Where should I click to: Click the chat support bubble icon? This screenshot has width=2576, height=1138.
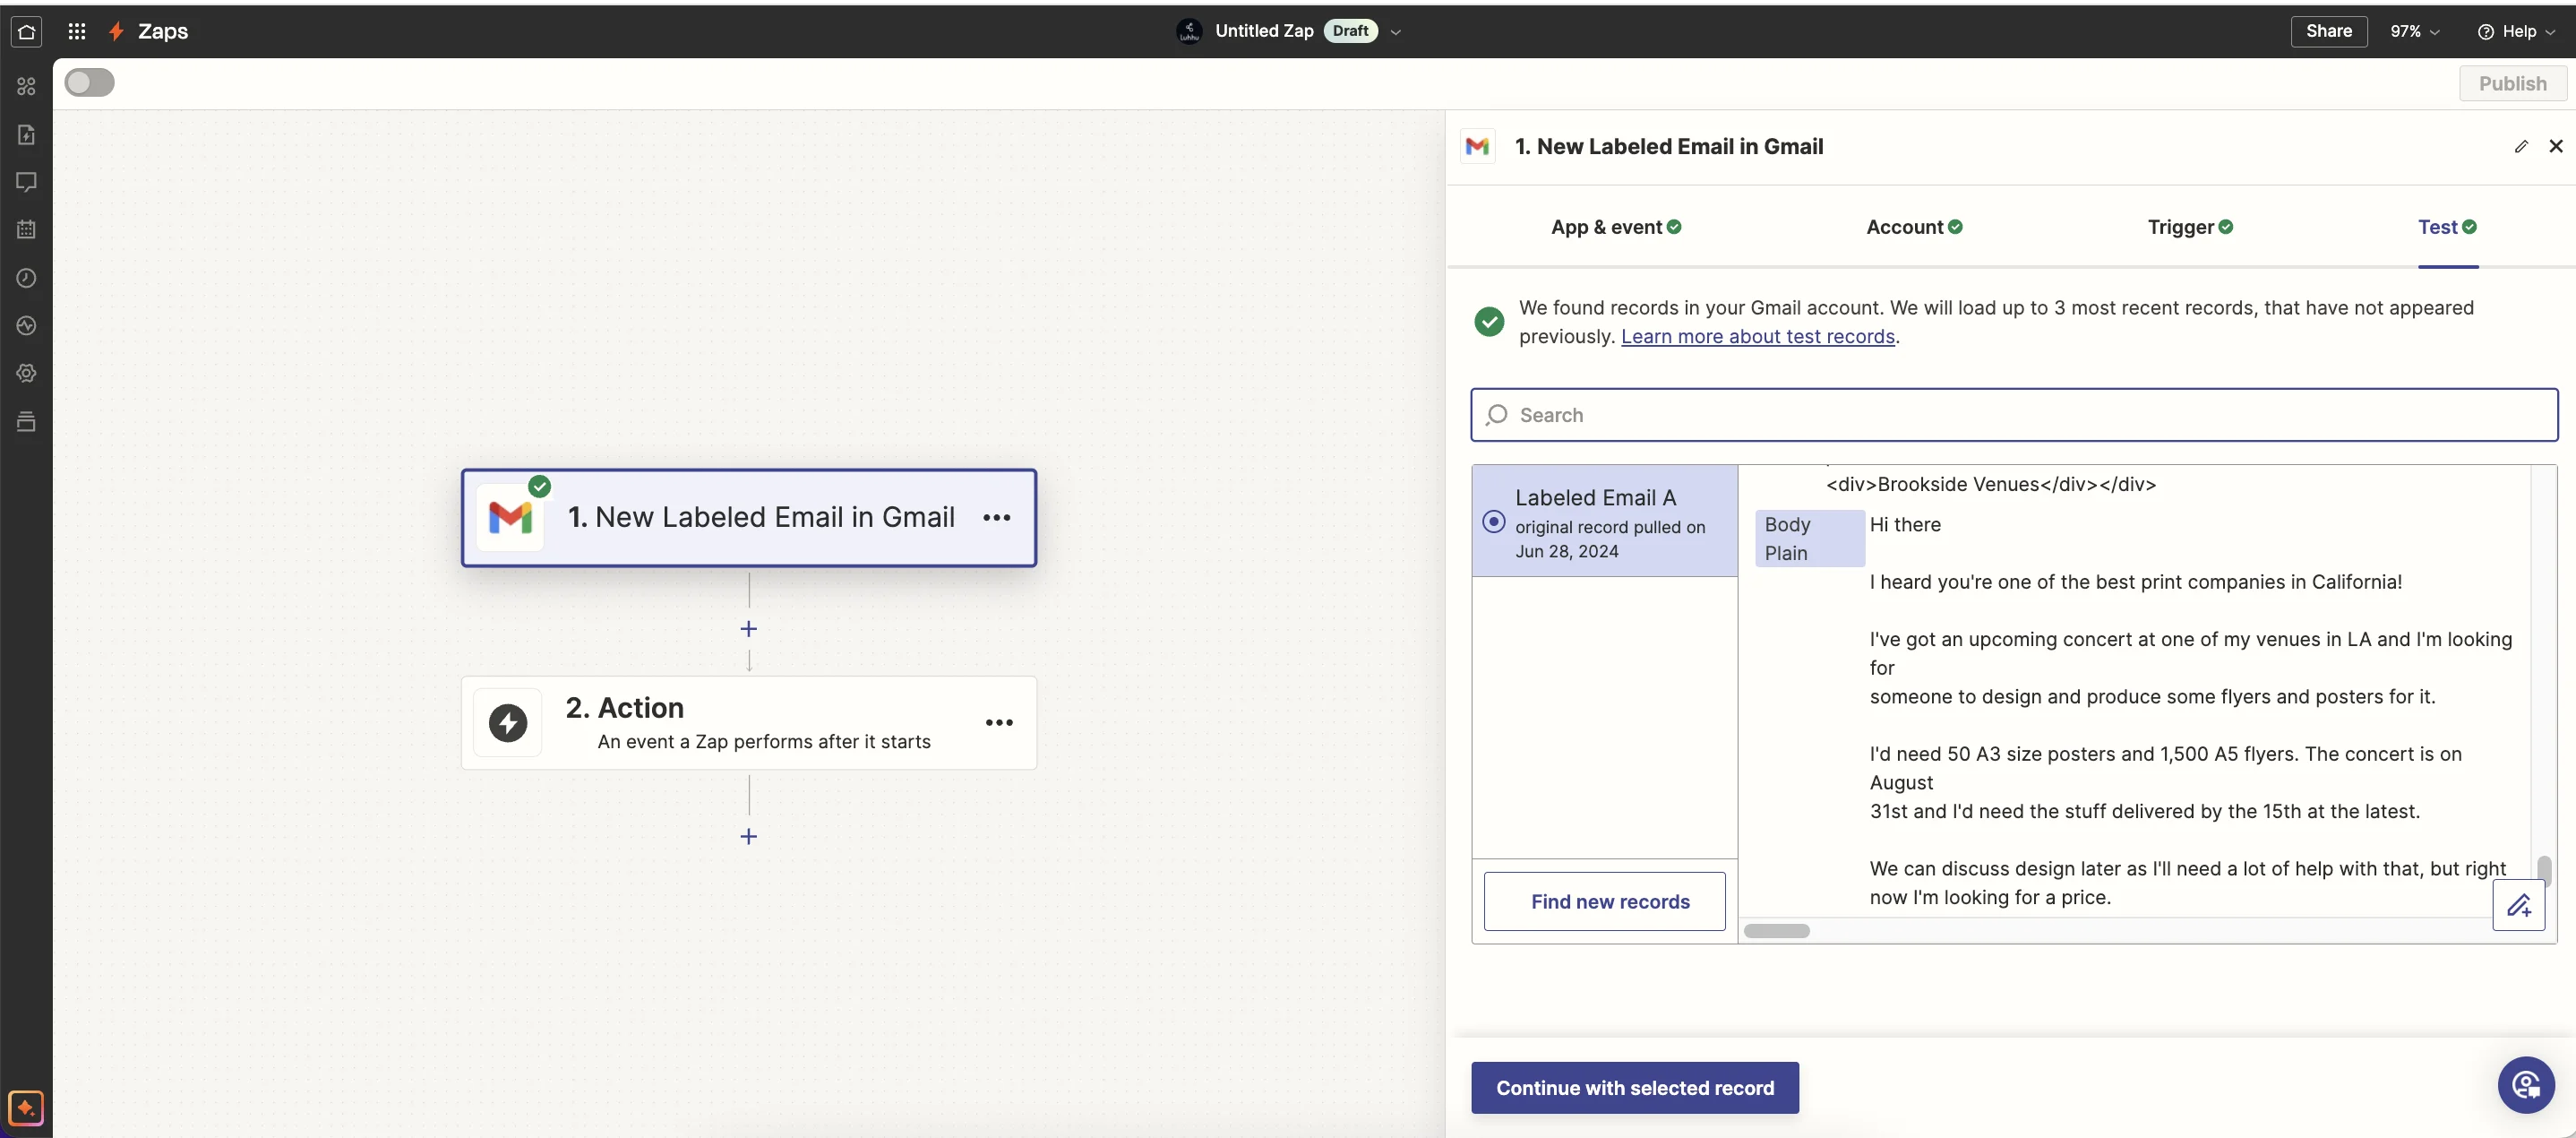coord(2525,1084)
